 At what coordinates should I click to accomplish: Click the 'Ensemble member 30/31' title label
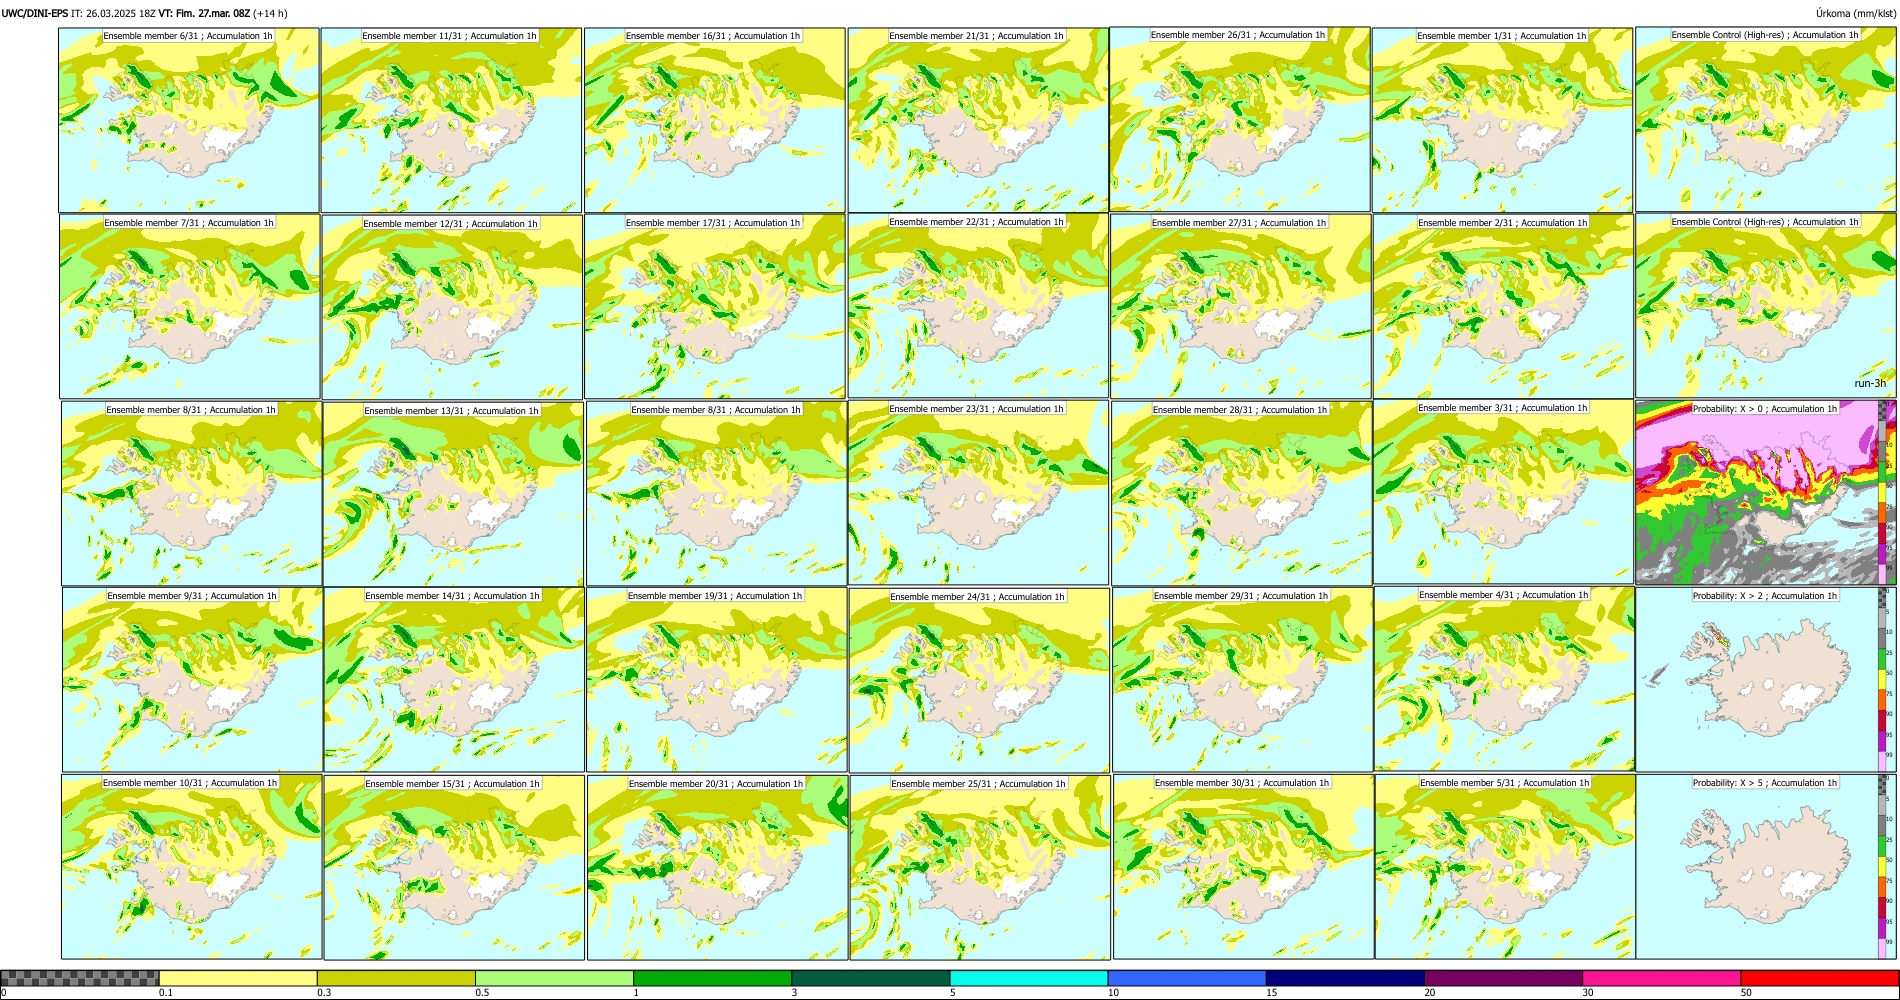click(1242, 783)
